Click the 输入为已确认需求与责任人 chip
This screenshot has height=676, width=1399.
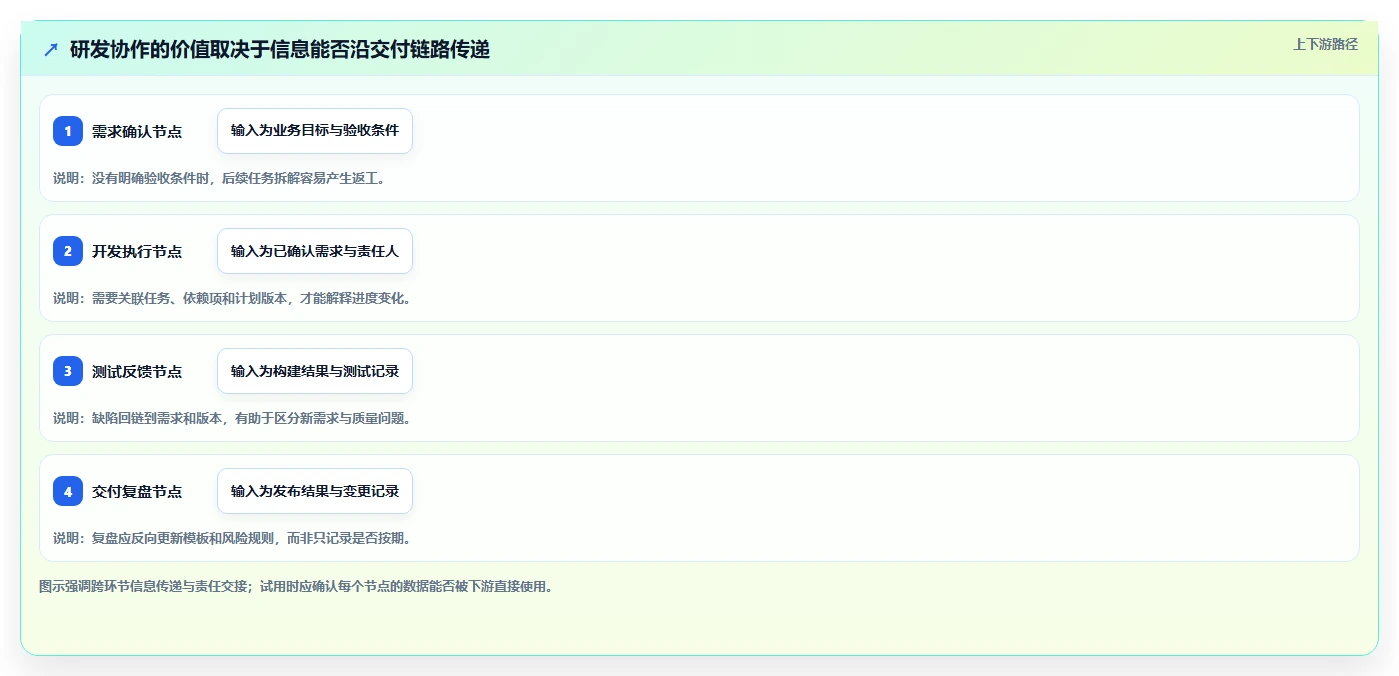click(x=315, y=251)
